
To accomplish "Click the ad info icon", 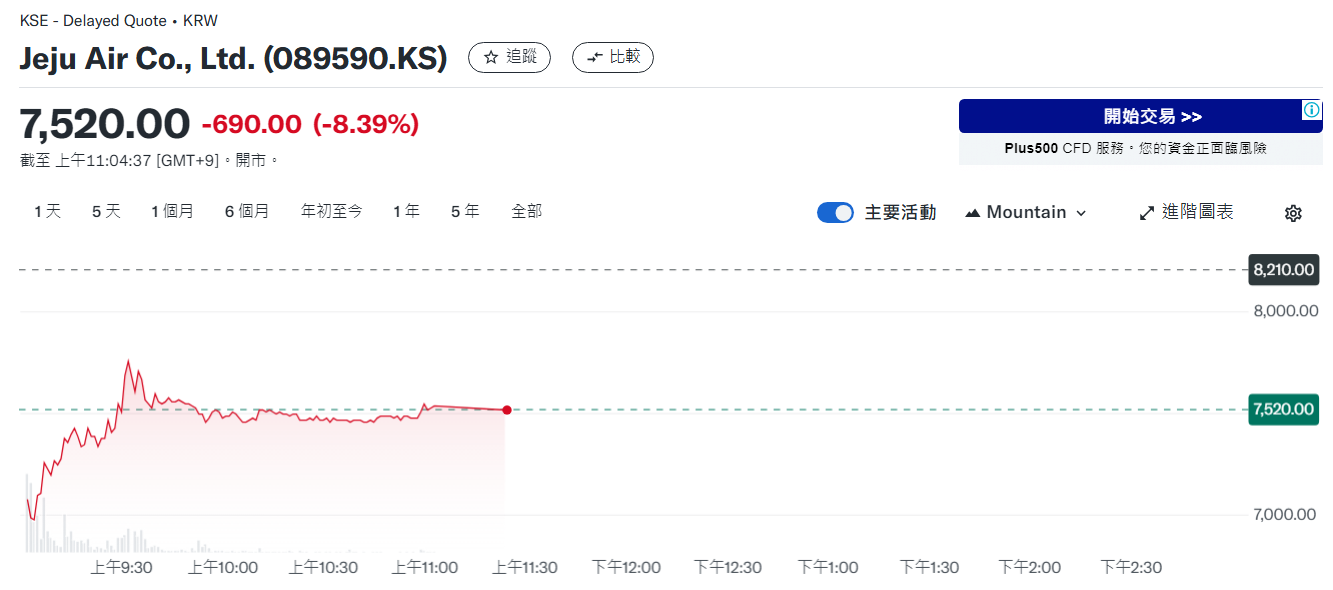I will point(1312,110).
